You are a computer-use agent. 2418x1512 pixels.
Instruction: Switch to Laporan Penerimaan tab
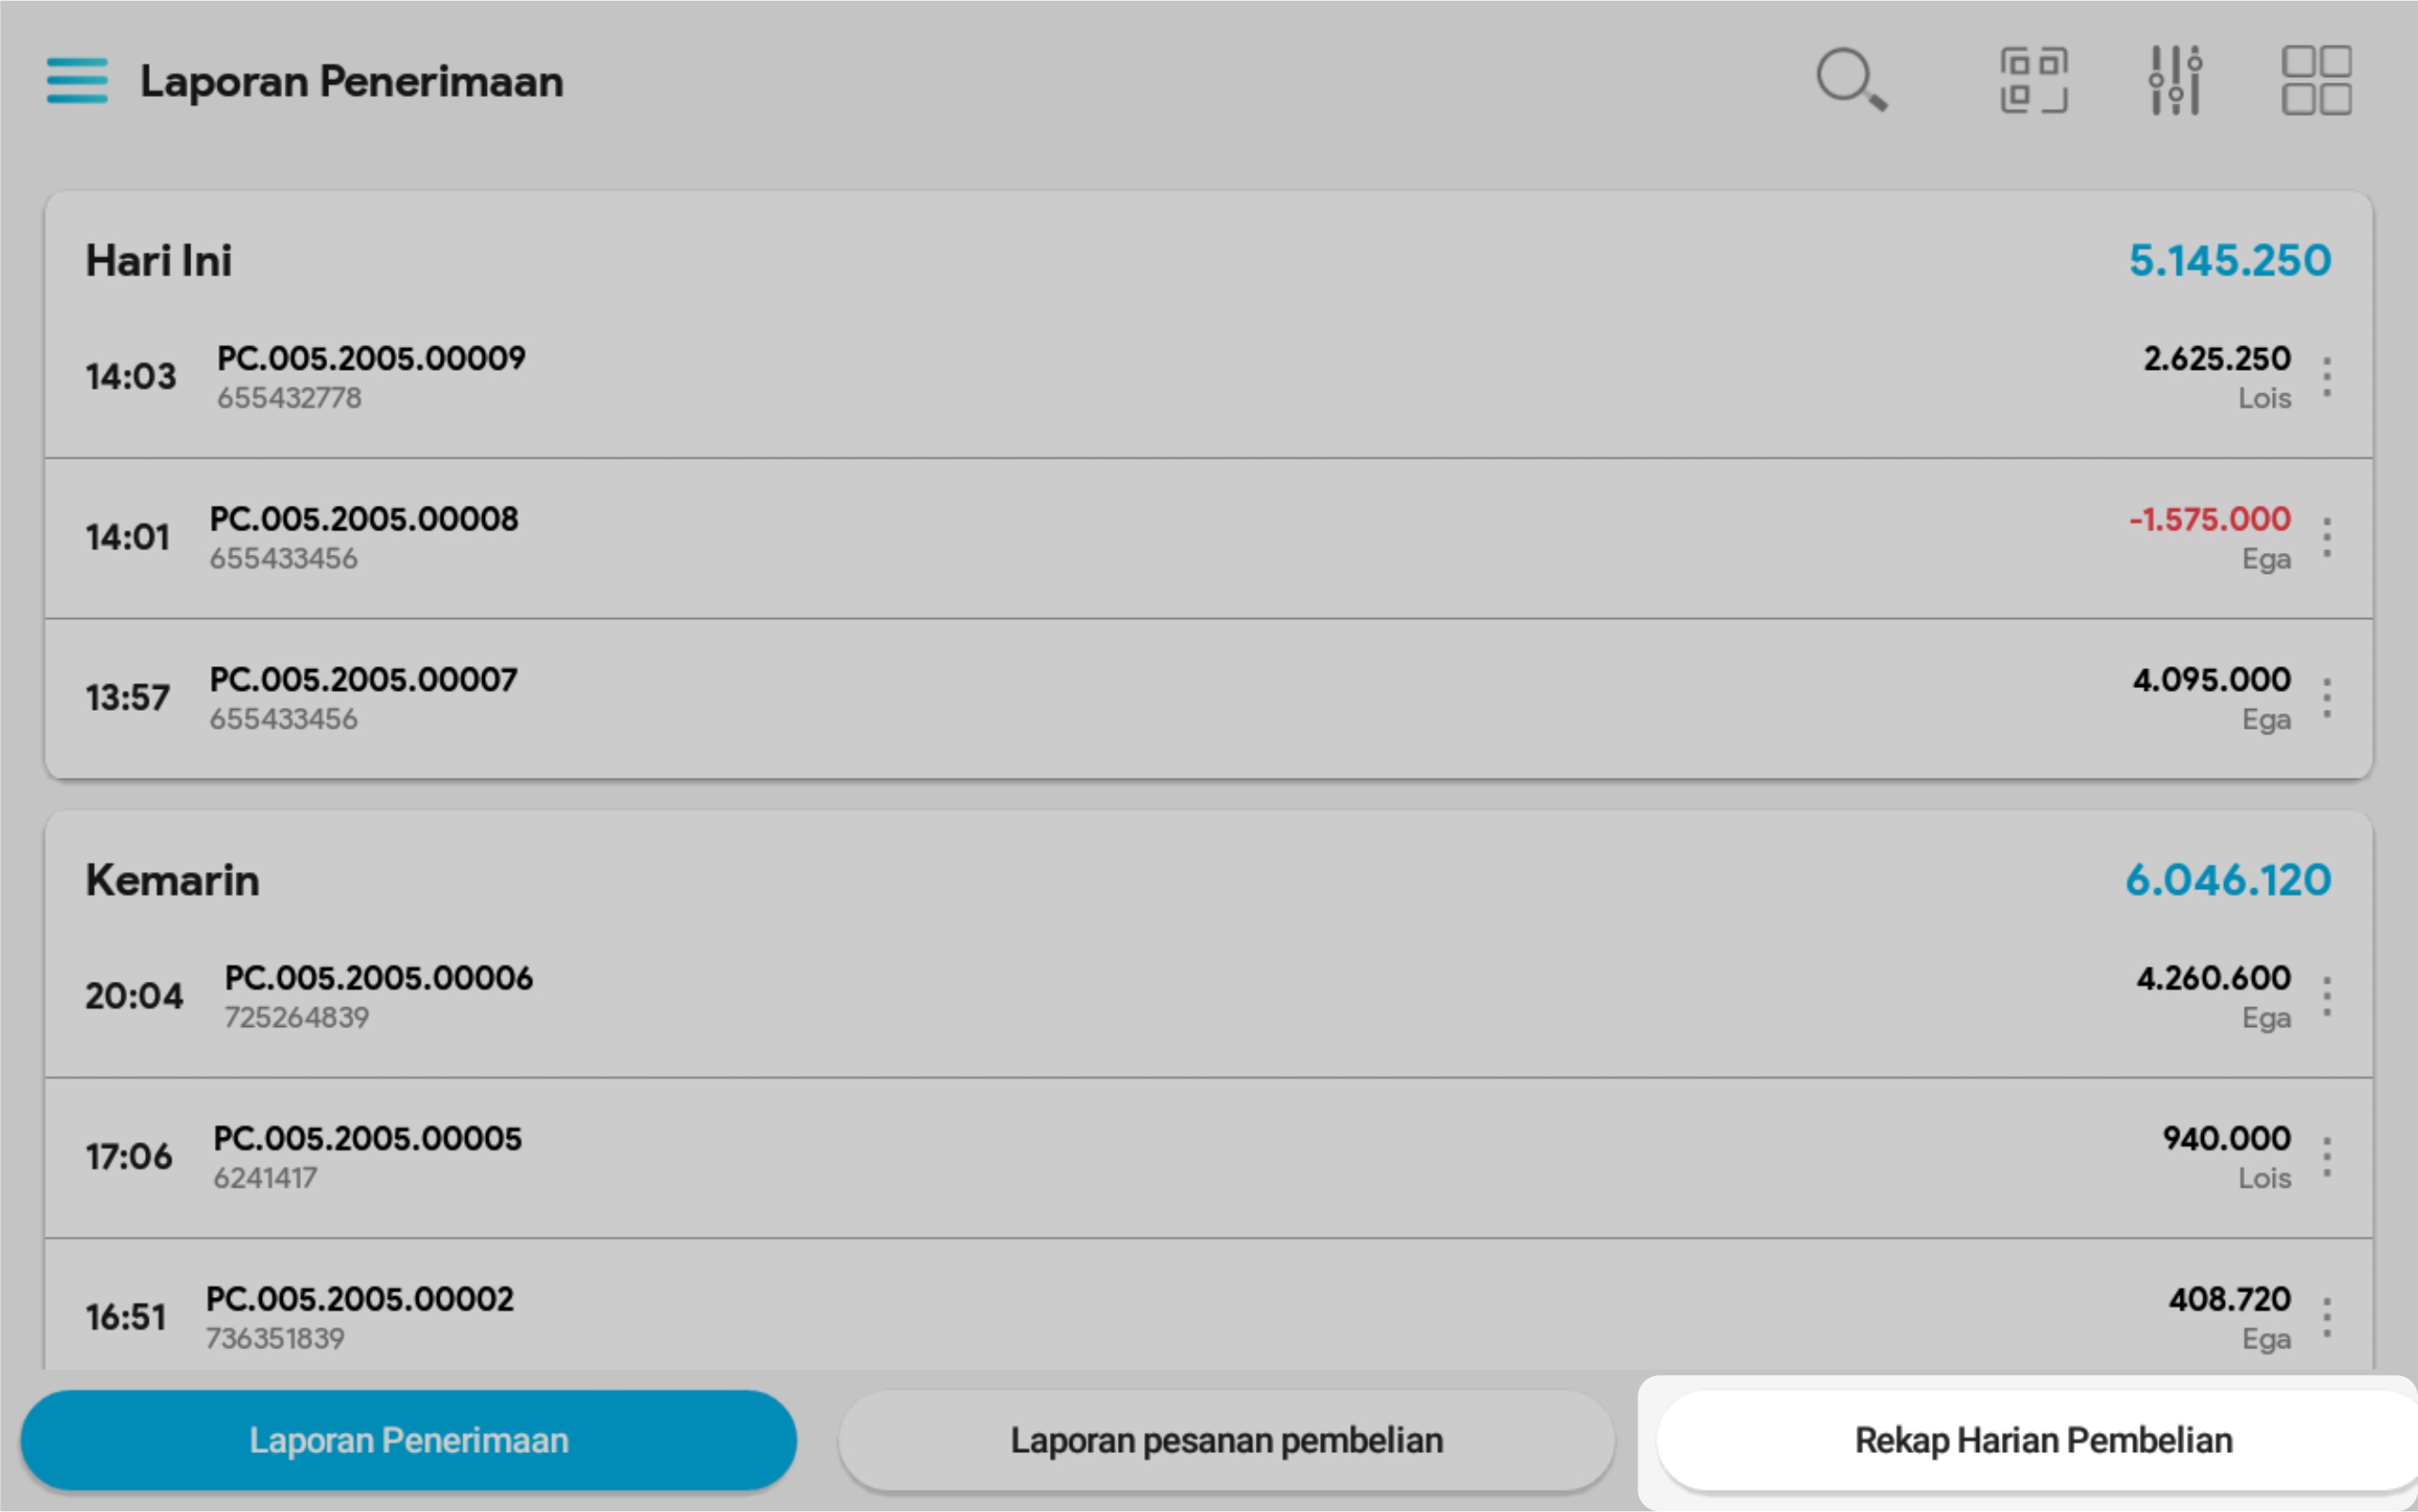[408, 1440]
